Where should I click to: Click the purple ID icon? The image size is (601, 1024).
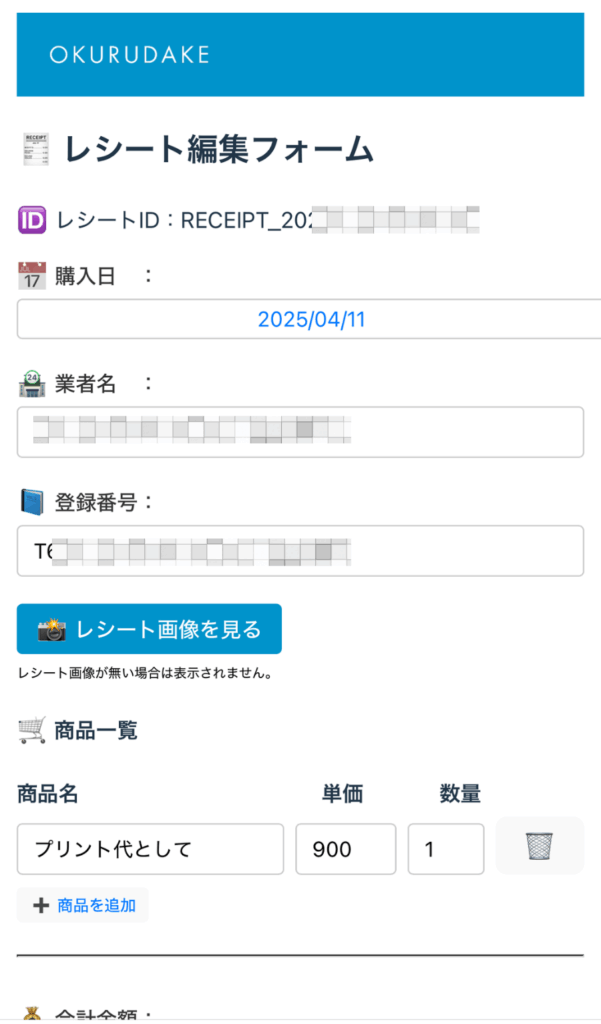point(32,220)
